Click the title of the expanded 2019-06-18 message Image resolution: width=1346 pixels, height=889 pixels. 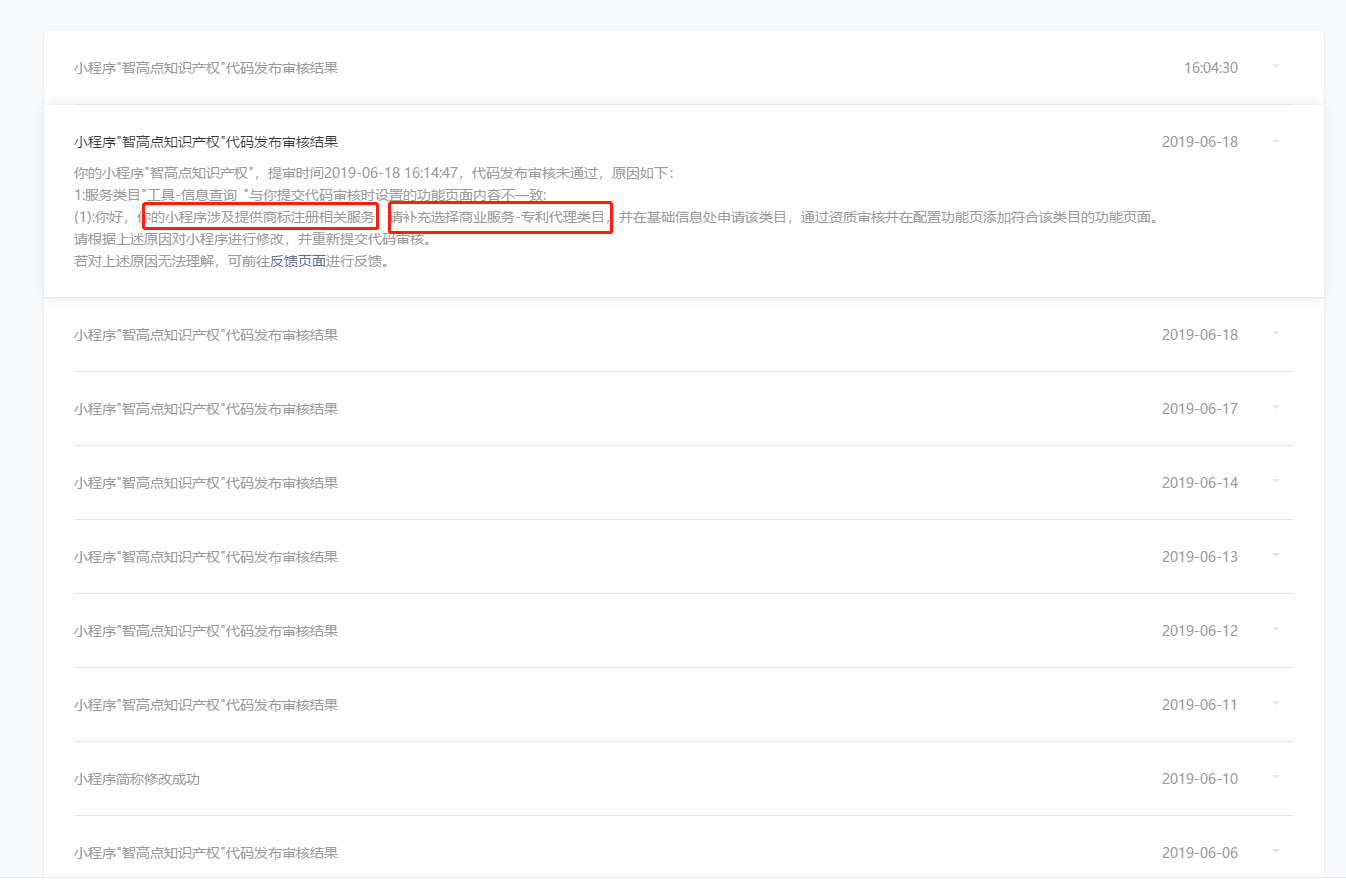point(206,142)
